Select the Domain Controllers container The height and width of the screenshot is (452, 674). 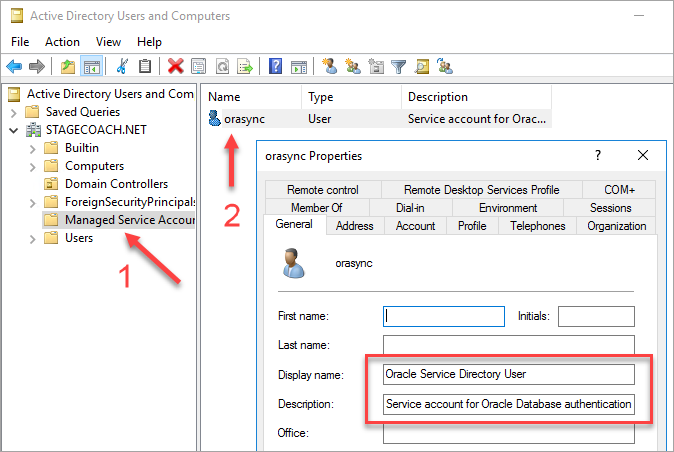pyautogui.click(x=116, y=184)
